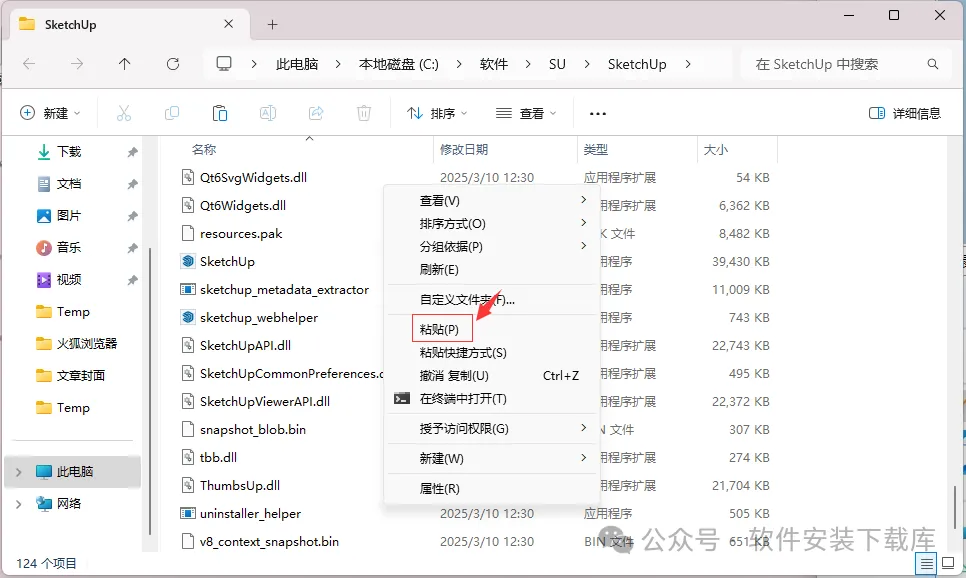Open 新建(W) submenu in context menu
Viewport: 966px width, 578px height.
(492, 458)
